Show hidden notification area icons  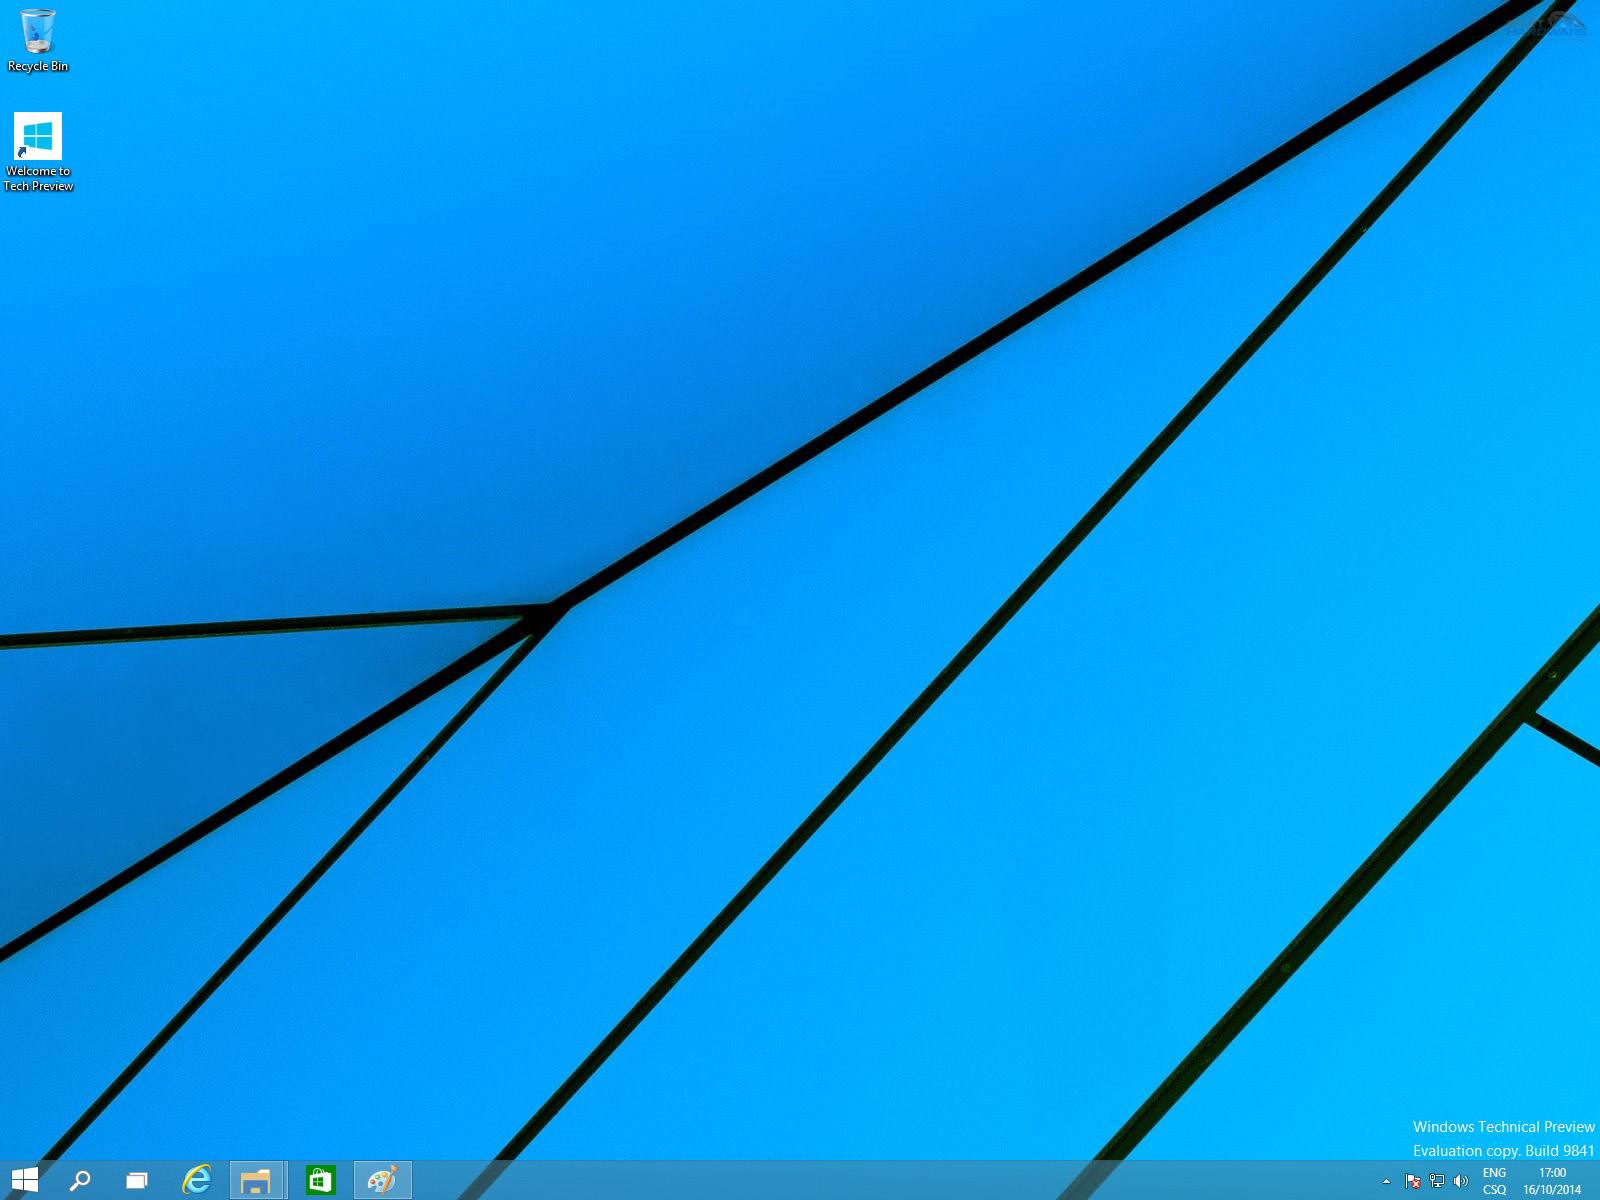click(x=1387, y=1181)
